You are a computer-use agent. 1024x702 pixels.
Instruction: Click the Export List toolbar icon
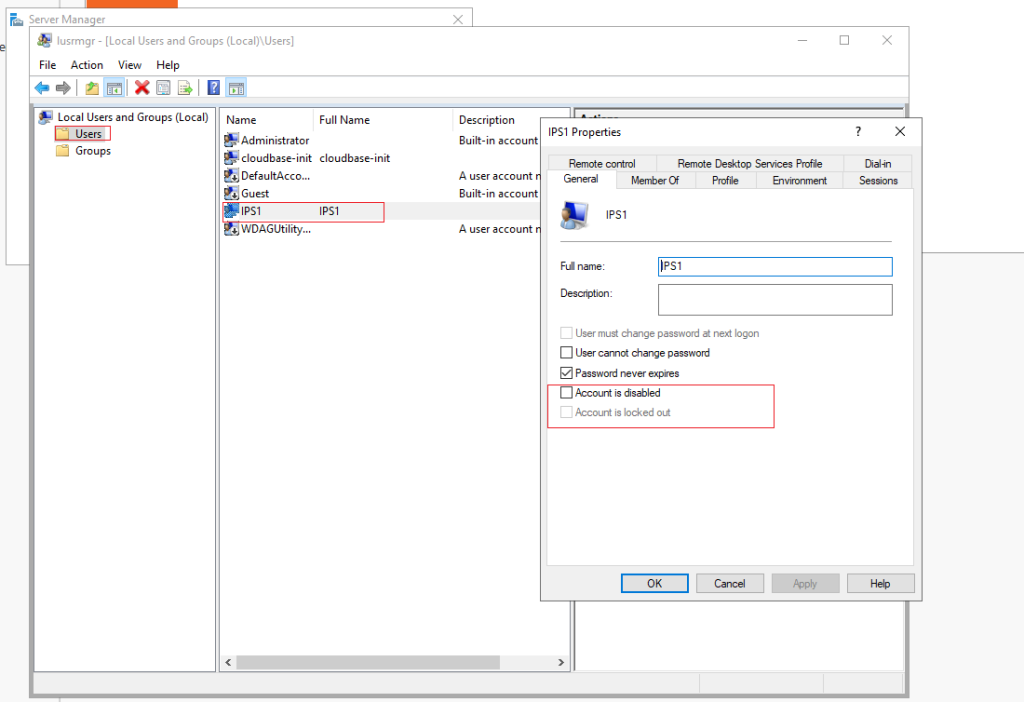point(185,87)
